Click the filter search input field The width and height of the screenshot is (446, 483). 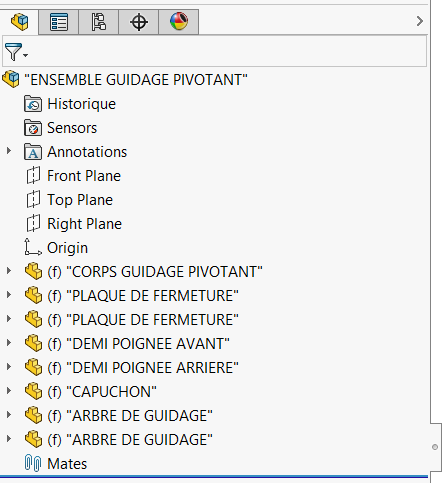click(x=227, y=52)
